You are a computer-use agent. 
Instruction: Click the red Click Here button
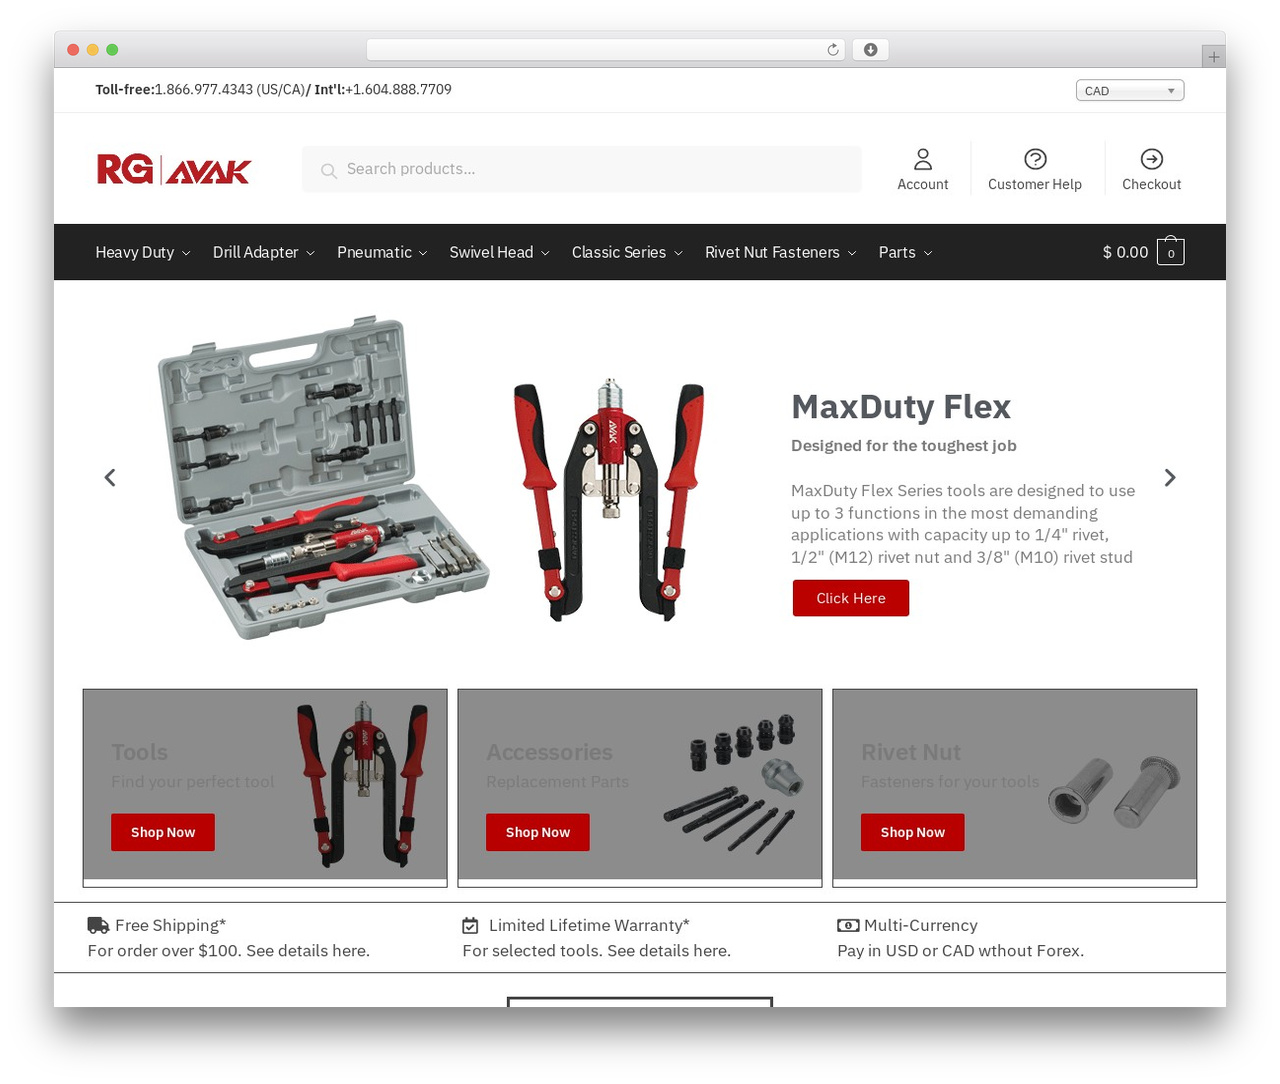point(851,598)
